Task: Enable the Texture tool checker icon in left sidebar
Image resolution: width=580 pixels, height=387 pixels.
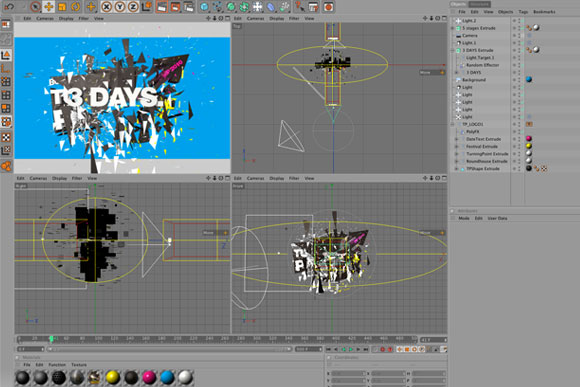Action: click(6, 137)
